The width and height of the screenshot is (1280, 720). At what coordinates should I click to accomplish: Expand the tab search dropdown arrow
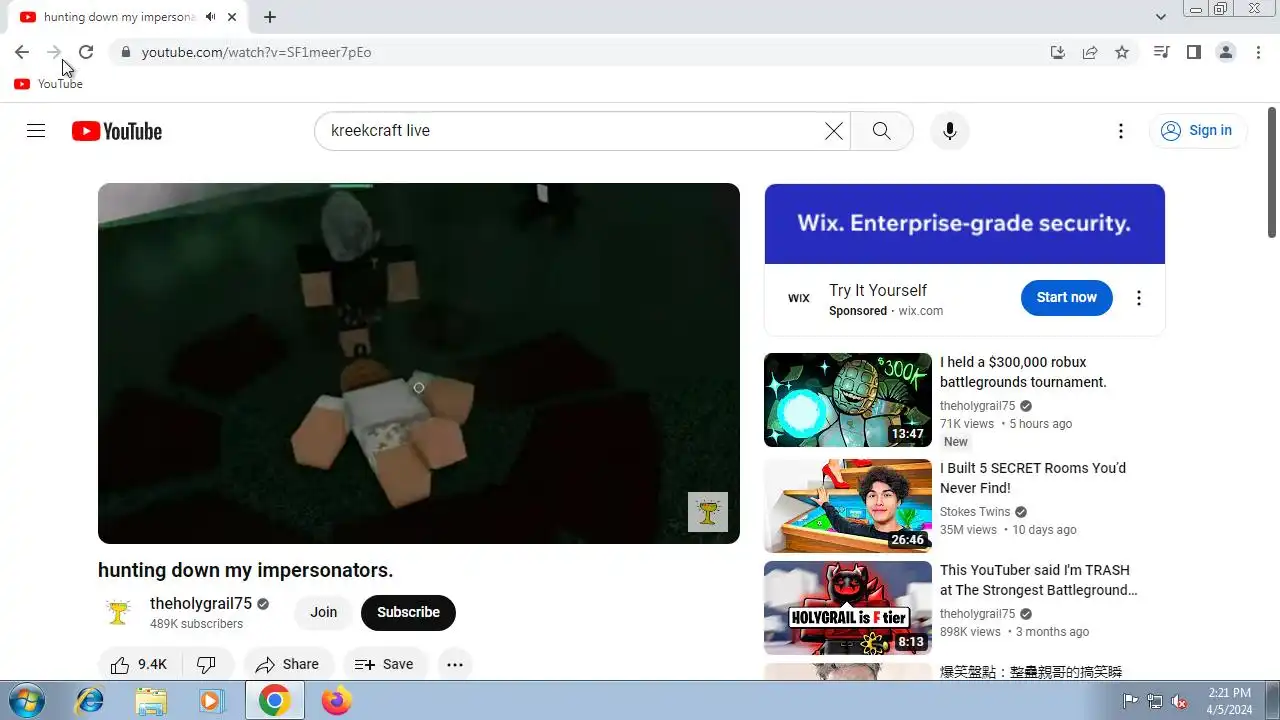click(1160, 17)
